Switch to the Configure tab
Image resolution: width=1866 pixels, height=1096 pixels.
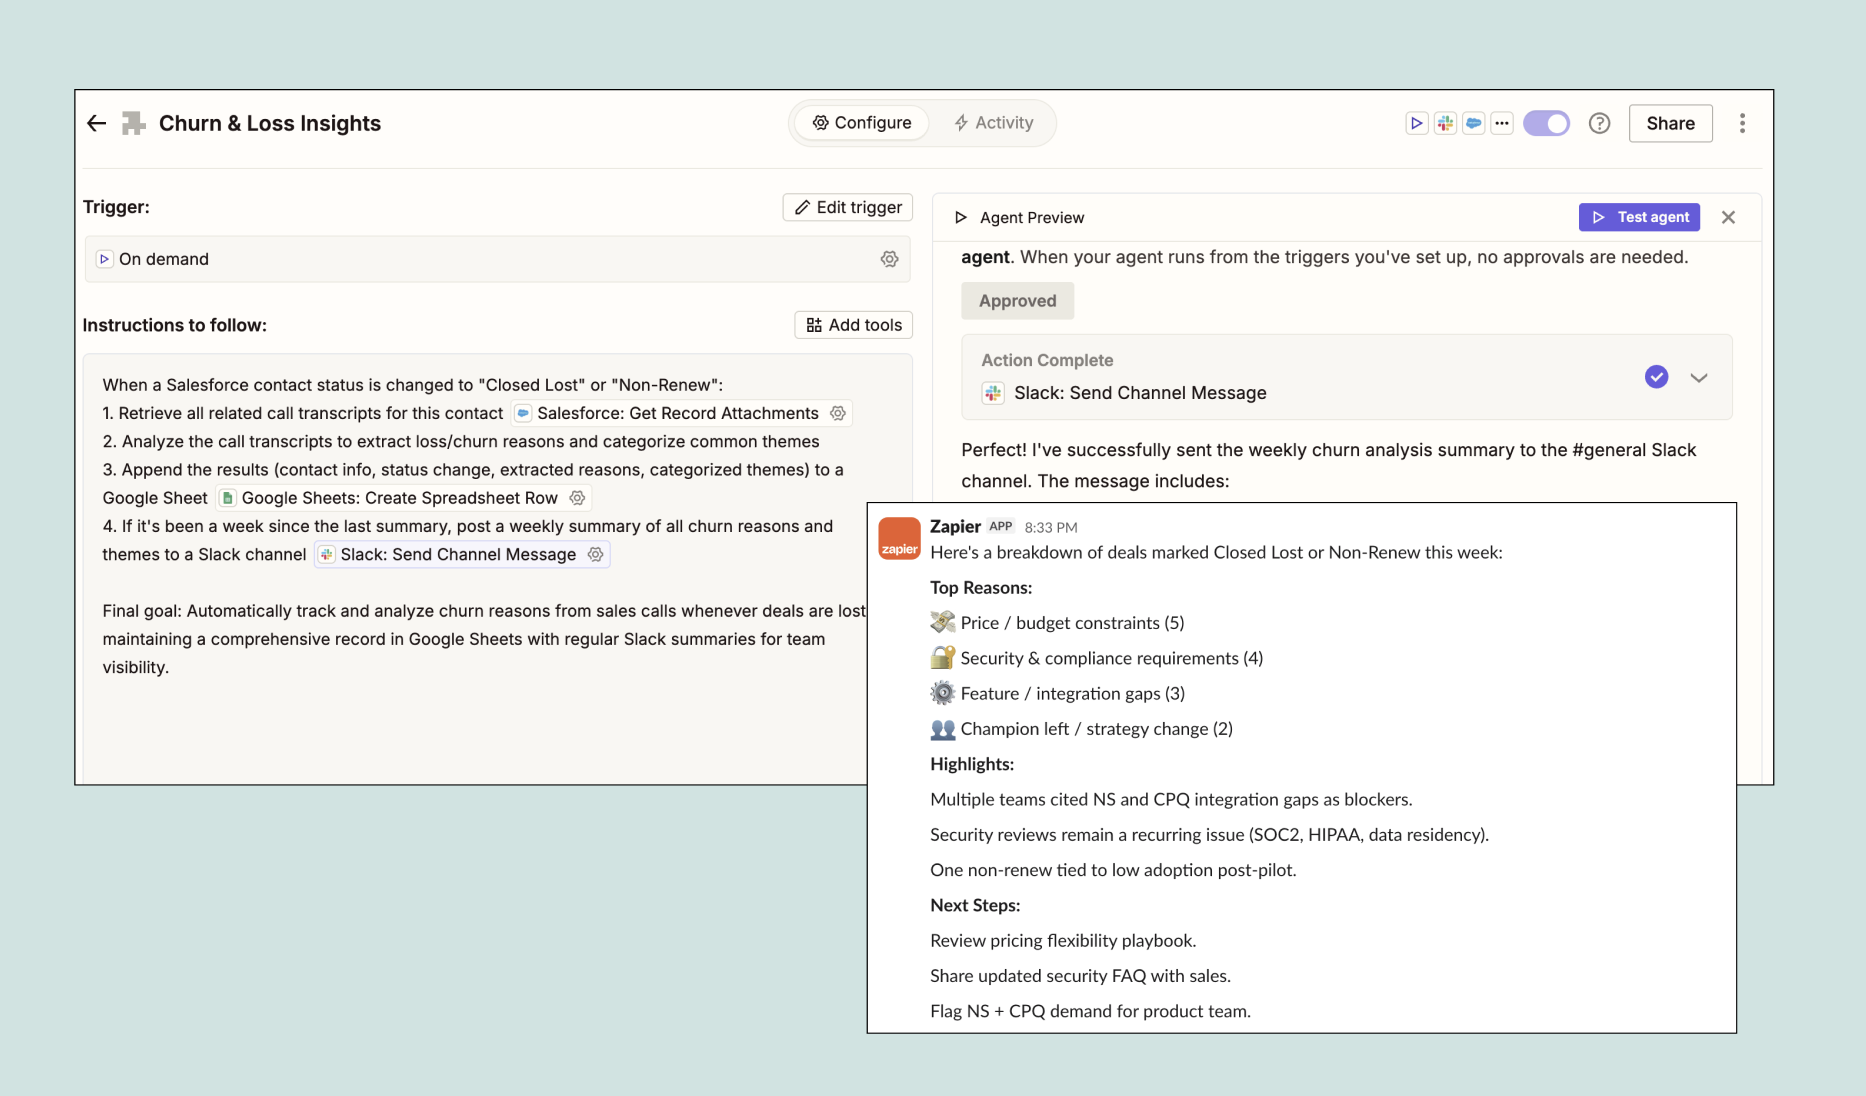[x=862, y=123]
